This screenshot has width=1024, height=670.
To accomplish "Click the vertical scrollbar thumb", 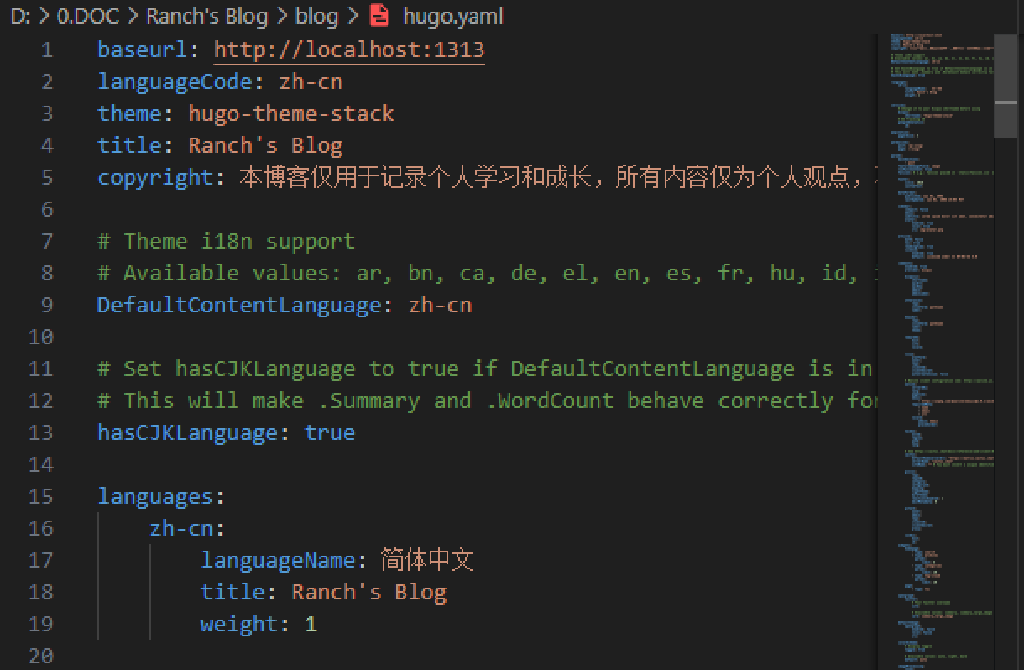I will (1005, 90).
